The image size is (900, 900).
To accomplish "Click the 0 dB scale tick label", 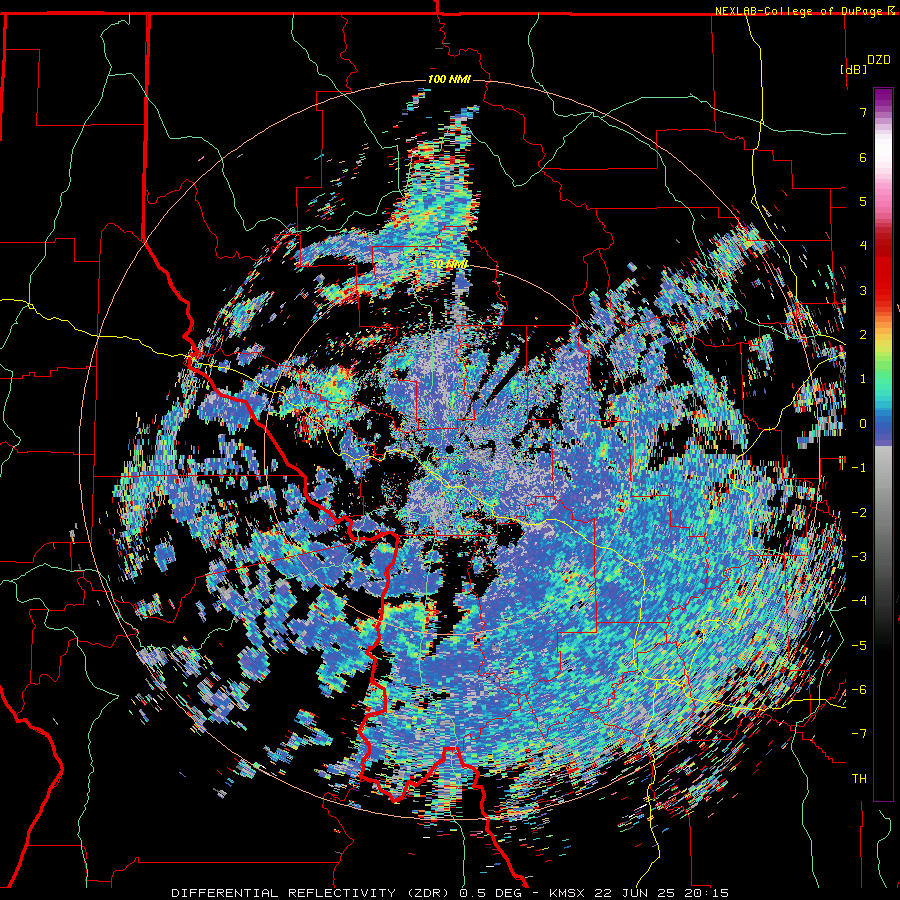I will [x=863, y=424].
